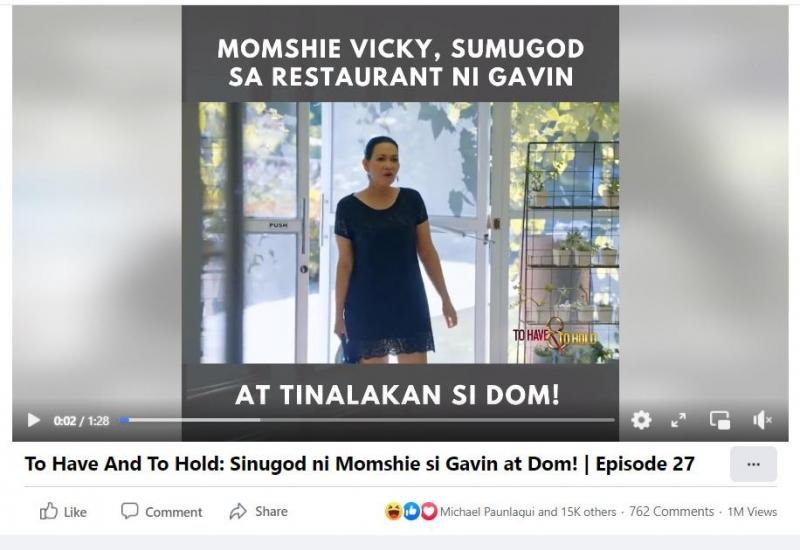Like the video post
800x550 pixels.
(63, 511)
